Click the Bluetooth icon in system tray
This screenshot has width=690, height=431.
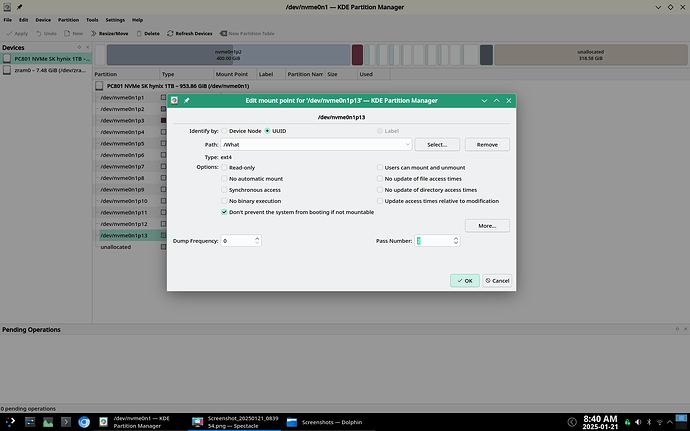(x=649, y=422)
